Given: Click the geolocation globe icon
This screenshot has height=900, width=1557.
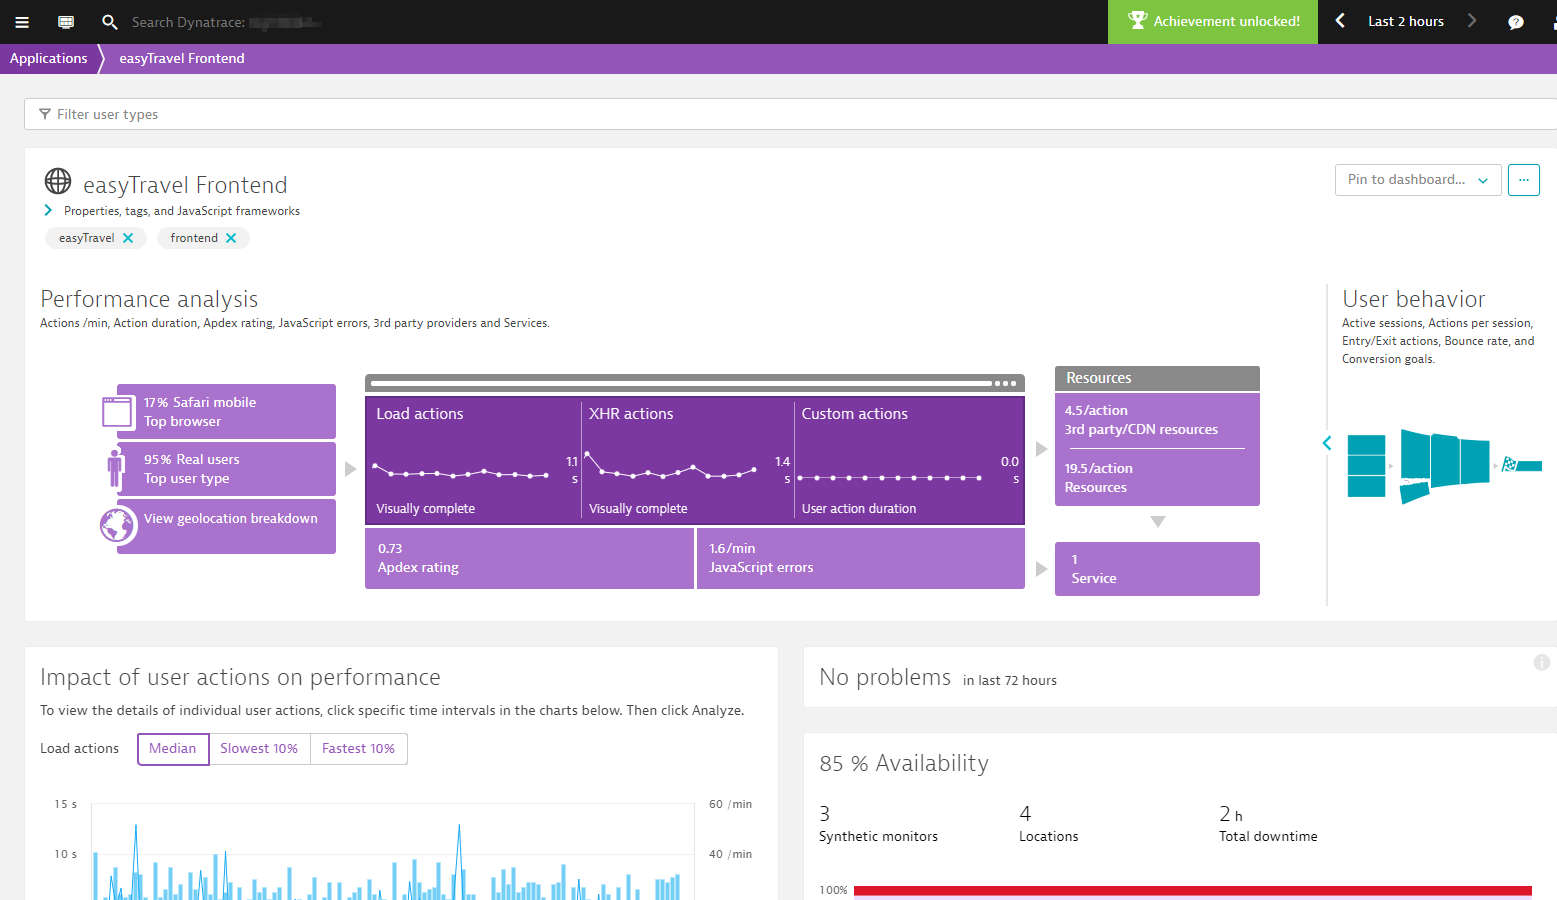Looking at the screenshot, I should click(x=118, y=525).
